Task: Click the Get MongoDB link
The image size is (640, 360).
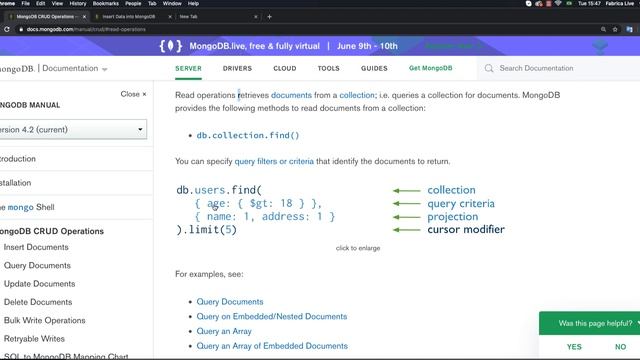Action: coord(431,68)
